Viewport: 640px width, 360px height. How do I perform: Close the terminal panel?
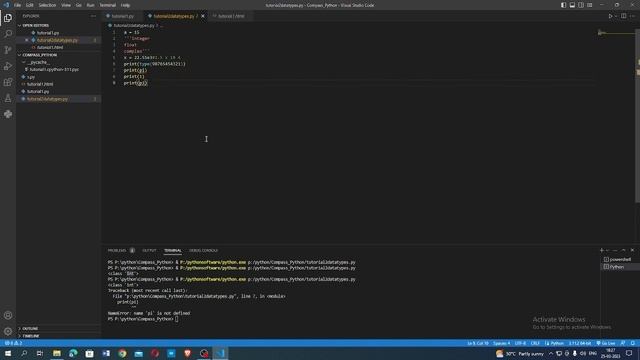[x=632, y=250]
